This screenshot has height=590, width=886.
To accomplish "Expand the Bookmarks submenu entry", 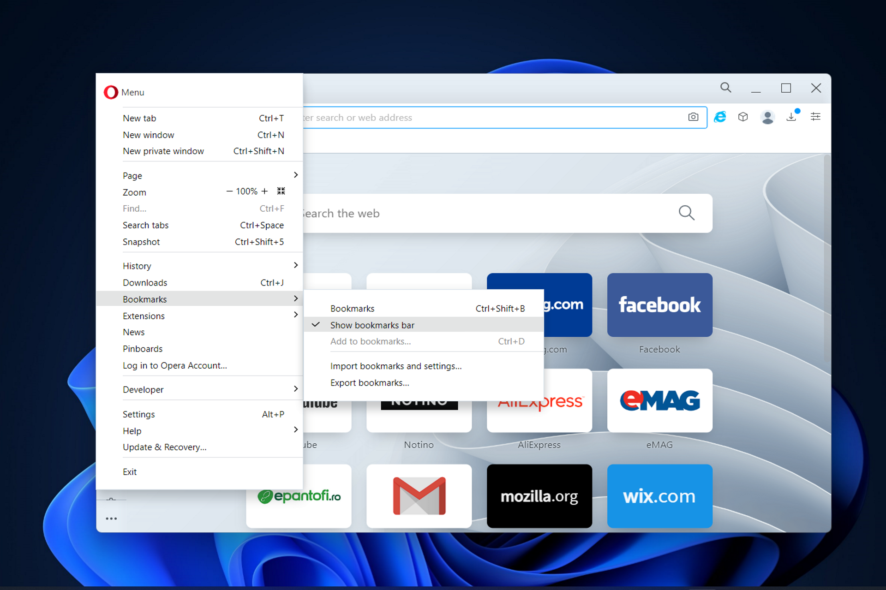I will (199, 299).
